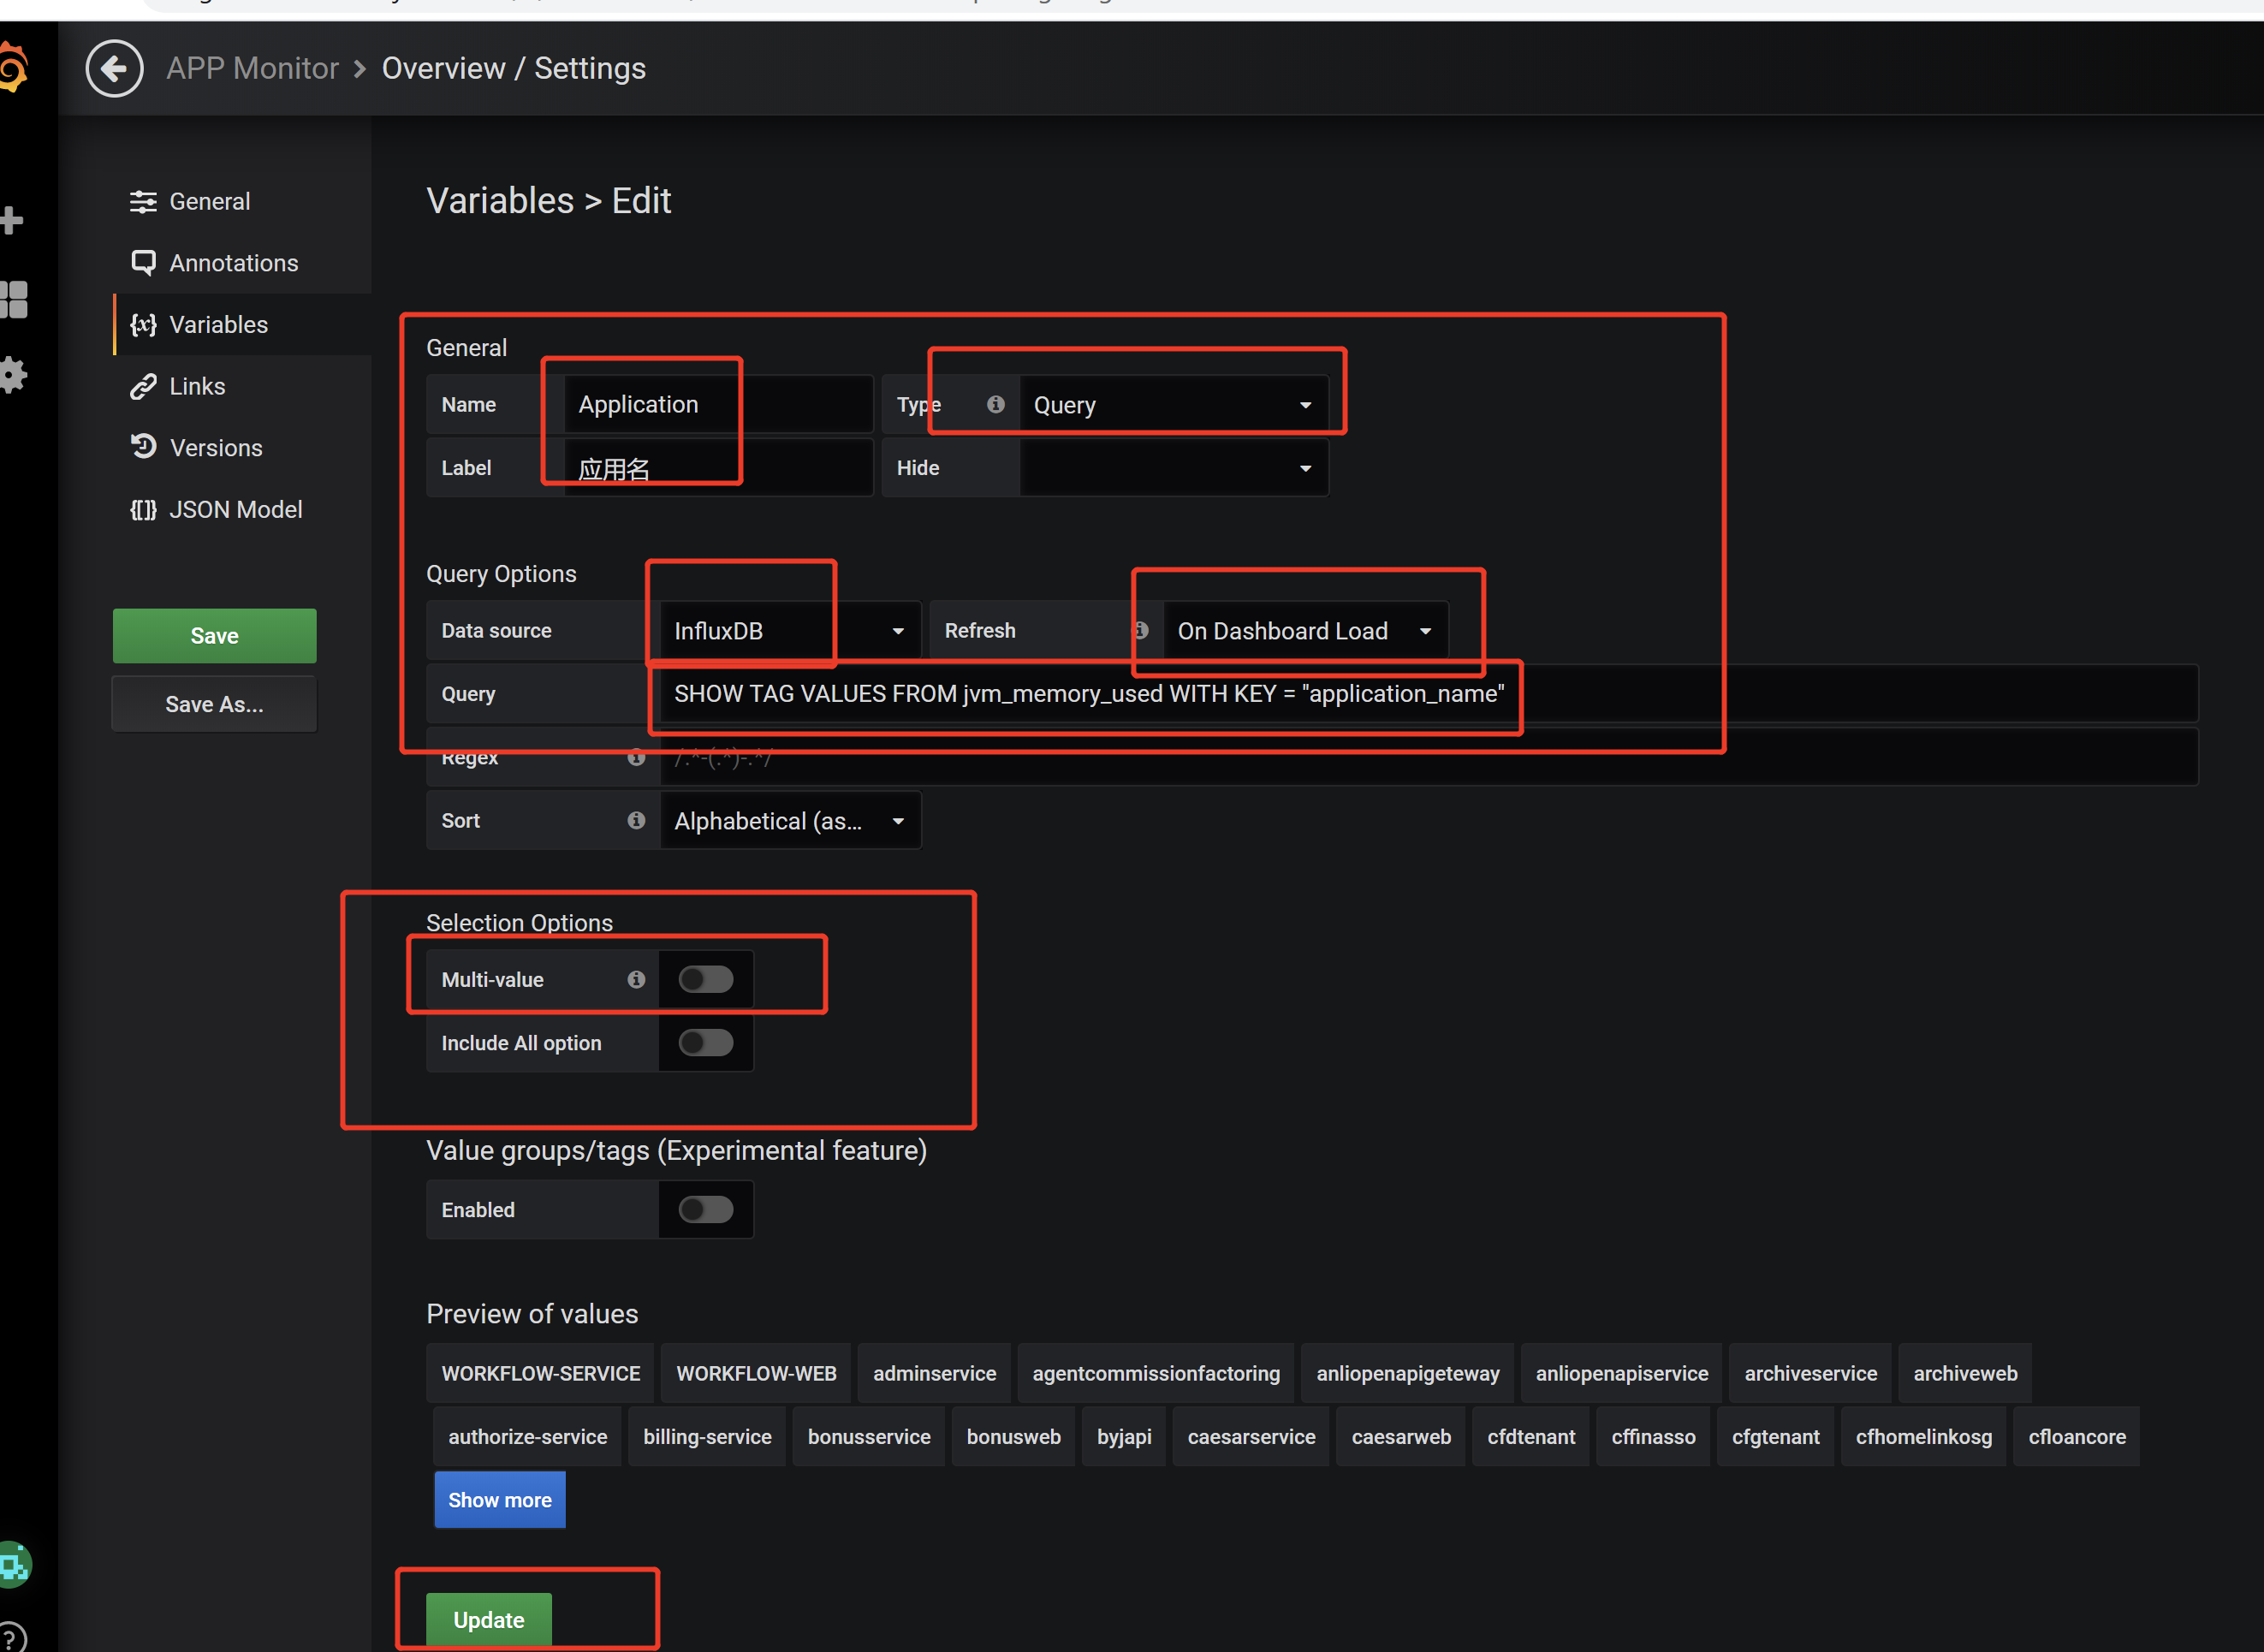
Task: Open the dashboards grid icon in sidebar
Action: pos(14,299)
